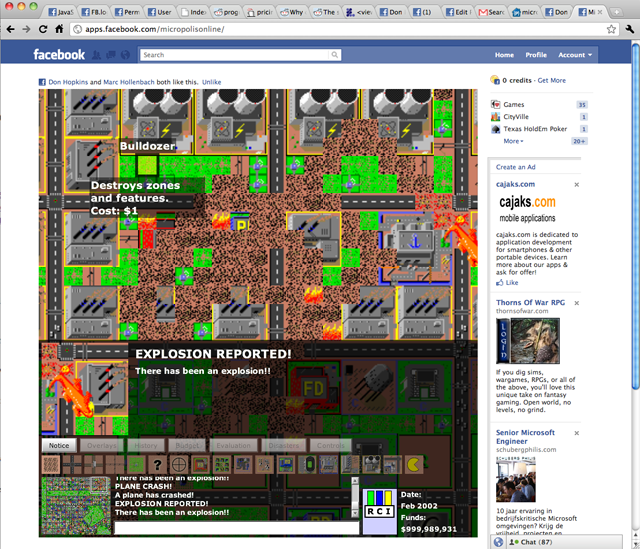
Task: Switch to the Evaluation tab
Action: click(x=233, y=445)
